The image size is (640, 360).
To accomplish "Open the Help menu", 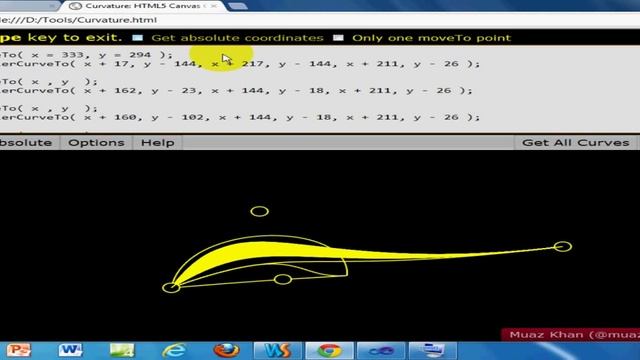I will [x=158, y=142].
